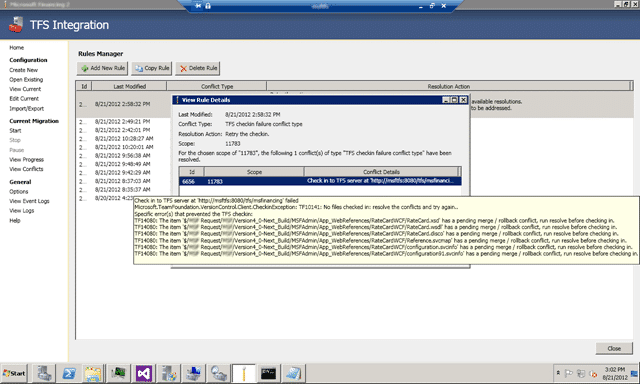Select conflict row 6656 in View Rule Details

pyautogui.click(x=320, y=181)
